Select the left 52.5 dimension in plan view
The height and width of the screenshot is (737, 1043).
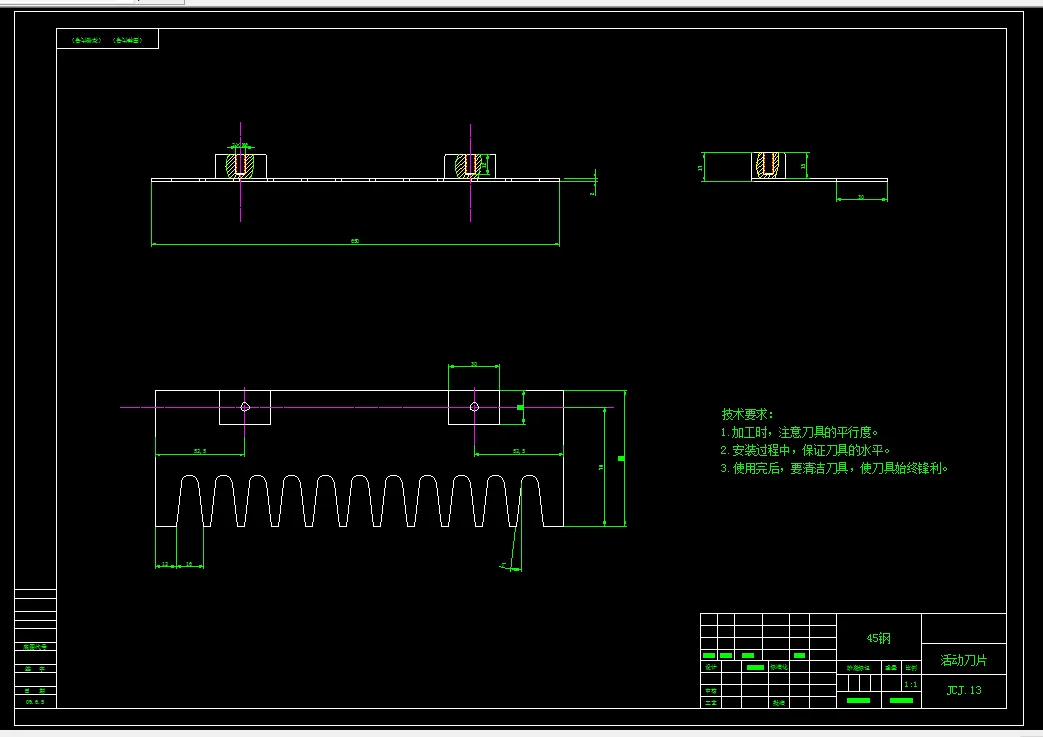200,453
